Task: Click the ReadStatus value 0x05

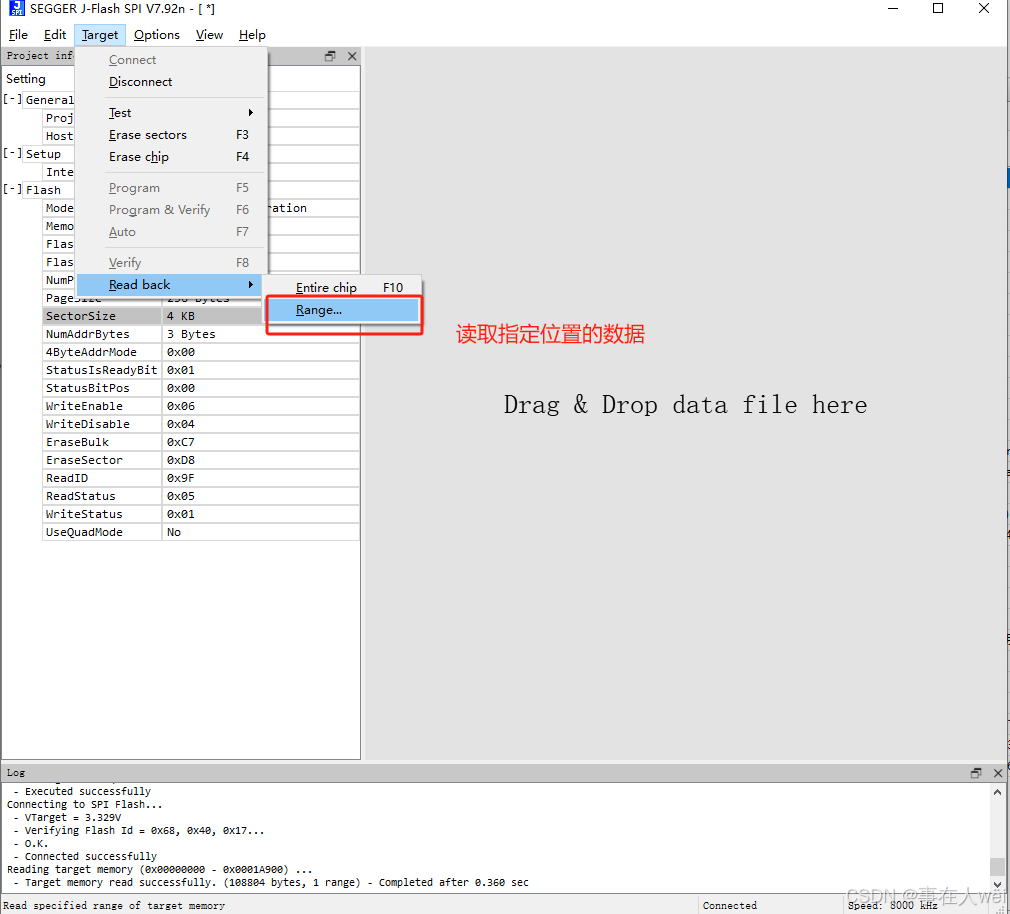Action: click(261, 497)
